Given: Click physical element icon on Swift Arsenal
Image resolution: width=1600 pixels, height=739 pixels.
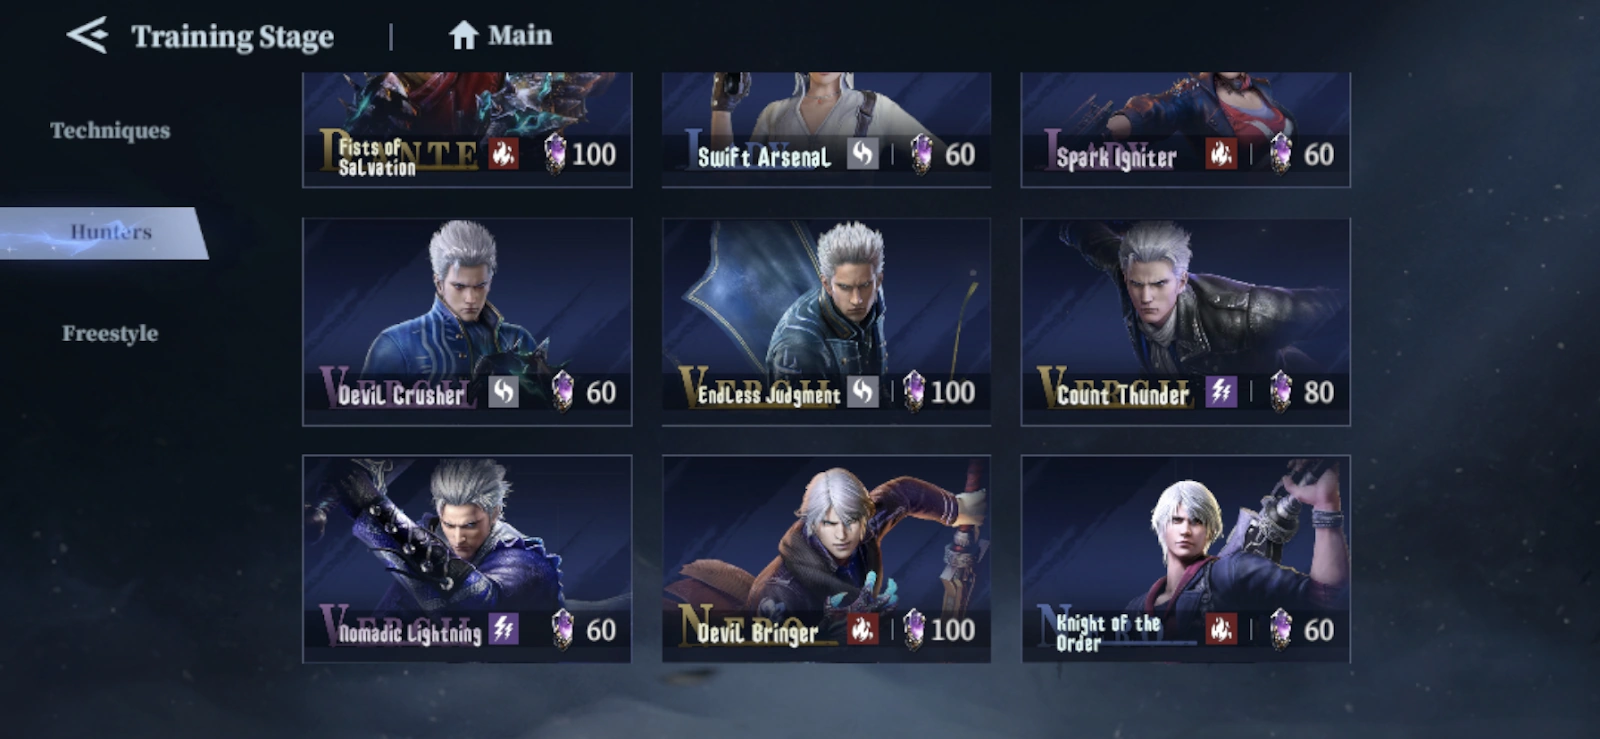Looking at the screenshot, I should click(863, 154).
